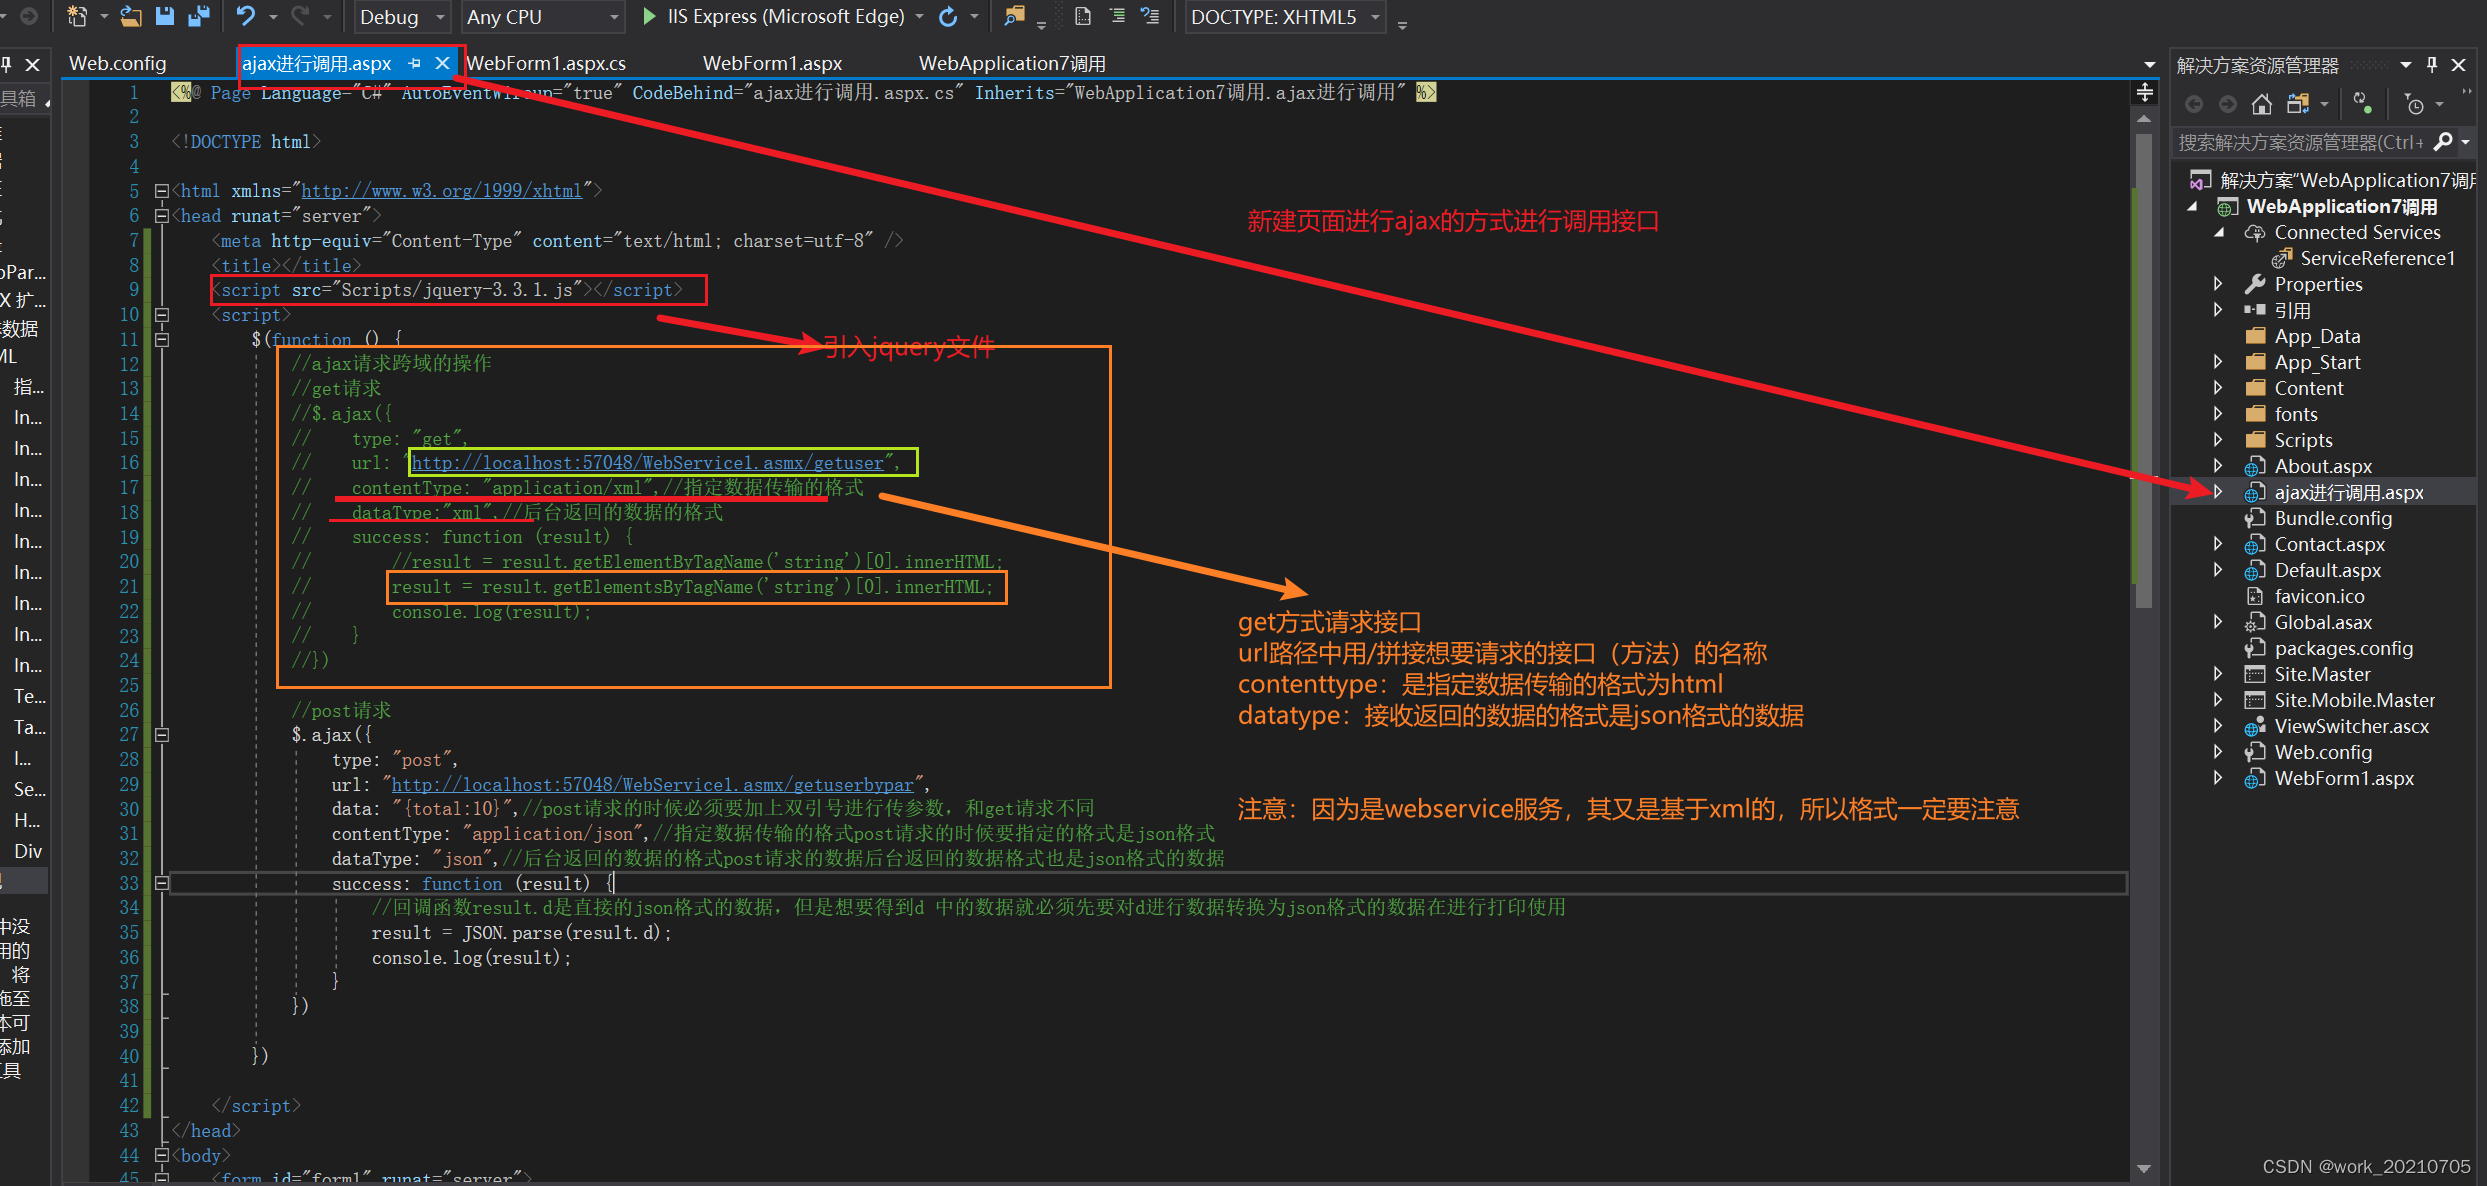Collapse the WebApplication7调用 project node
Viewport: 2487px width, 1186px height.
2193,206
